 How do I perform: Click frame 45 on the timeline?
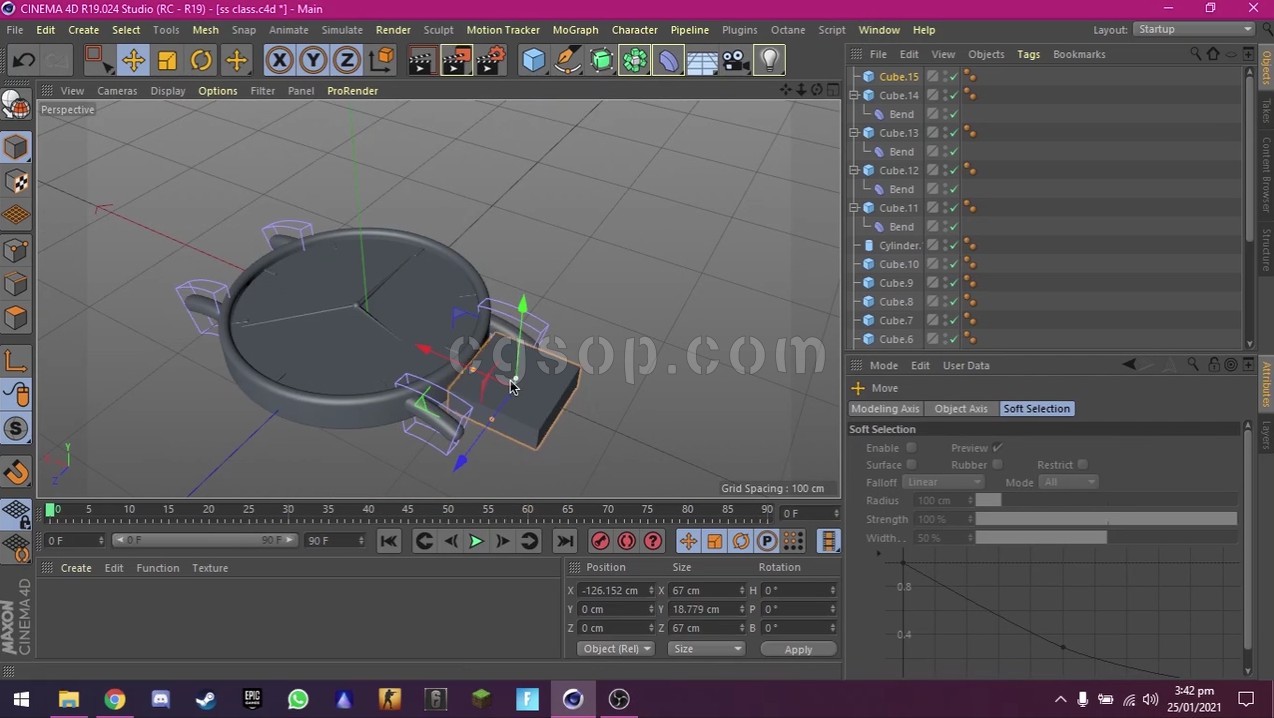(408, 510)
